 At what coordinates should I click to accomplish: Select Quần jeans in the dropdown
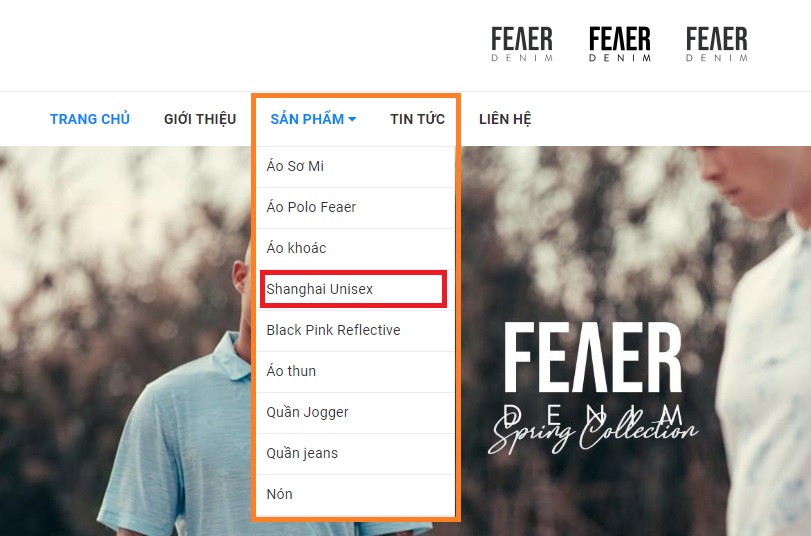355,453
